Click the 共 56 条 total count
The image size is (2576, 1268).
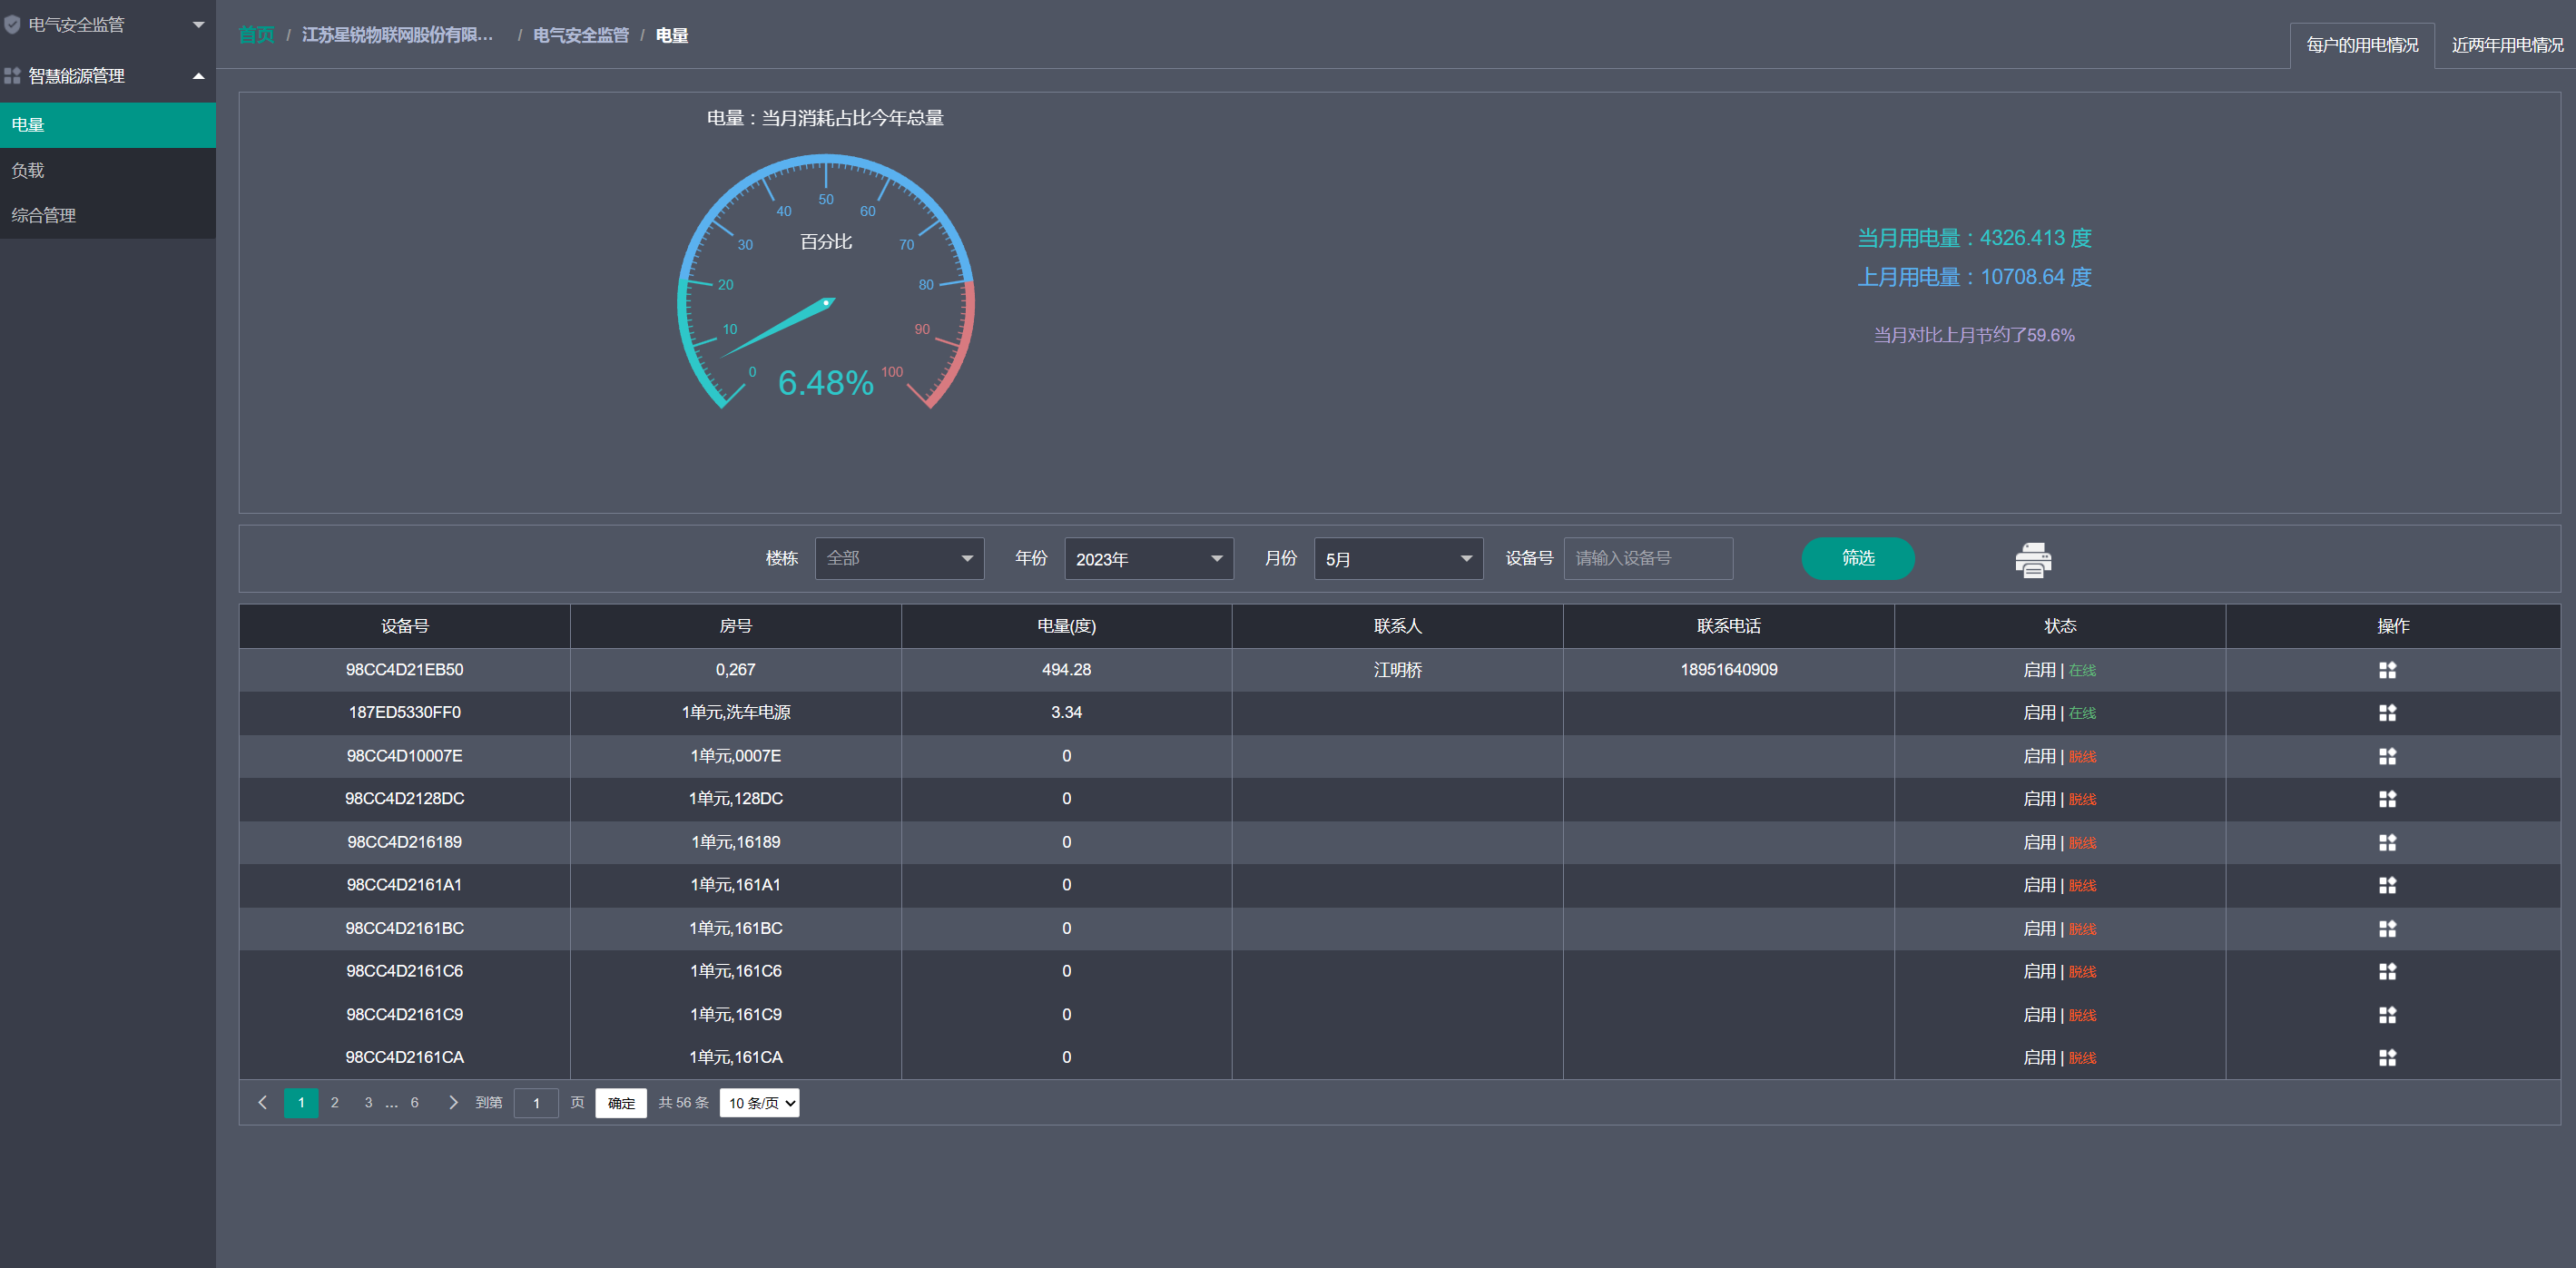click(x=683, y=1102)
